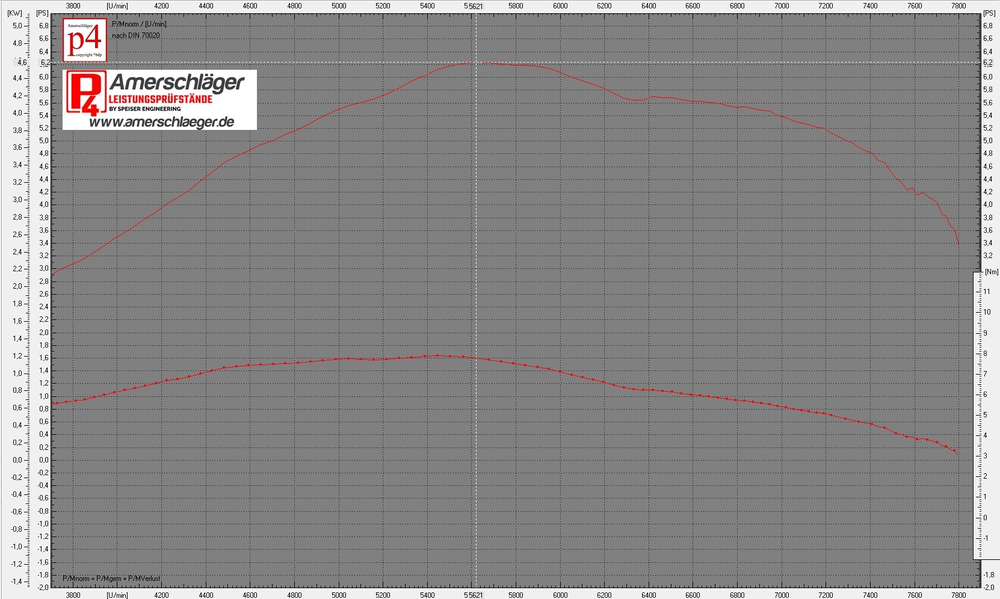1000x599 pixels.
Task: Click the 5621 cursor marker on top axis
Action: (x=475, y=5)
